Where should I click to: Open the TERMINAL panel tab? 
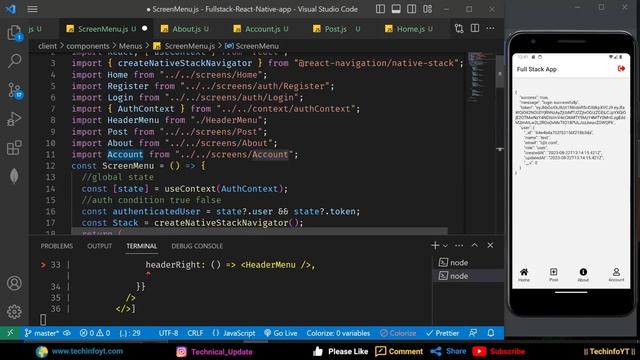142,246
